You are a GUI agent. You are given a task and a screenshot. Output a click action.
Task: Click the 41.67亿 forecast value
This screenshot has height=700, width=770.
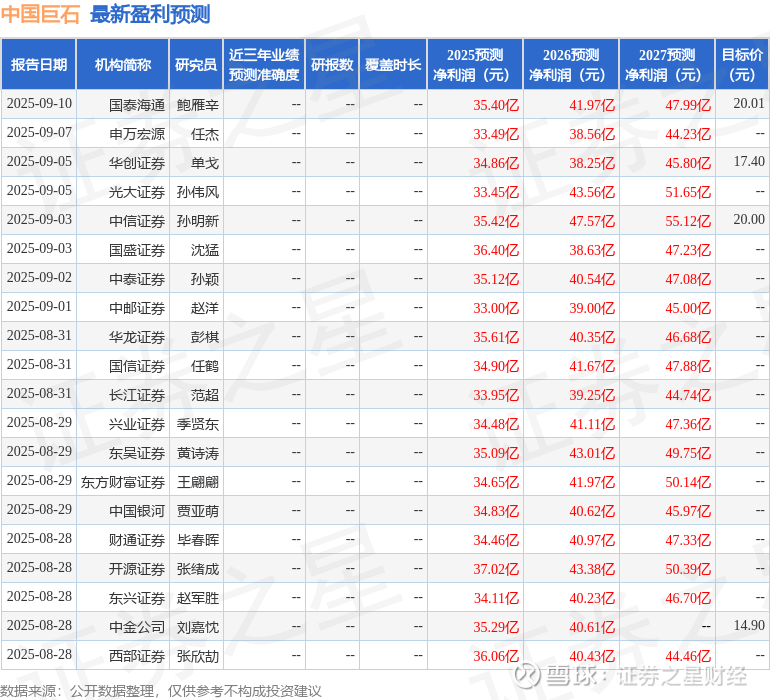592,366
